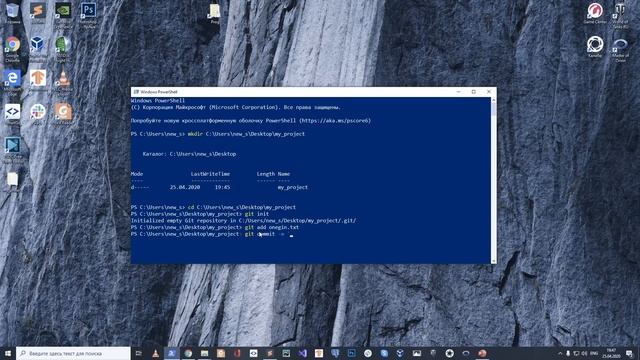
Task: Open the white swirl-ring desktop shortcut
Action: pyautogui.click(x=595, y=46)
